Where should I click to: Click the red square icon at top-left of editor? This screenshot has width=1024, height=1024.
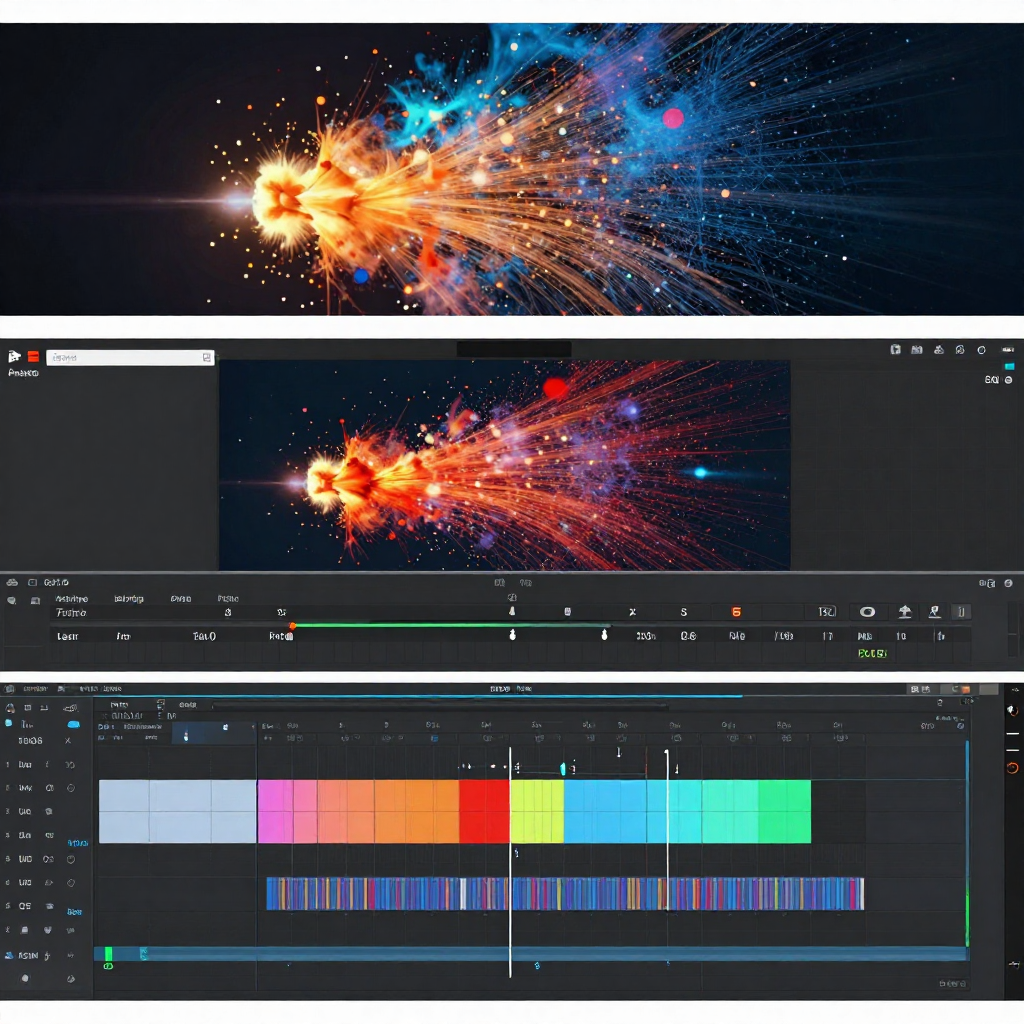coord(33,356)
